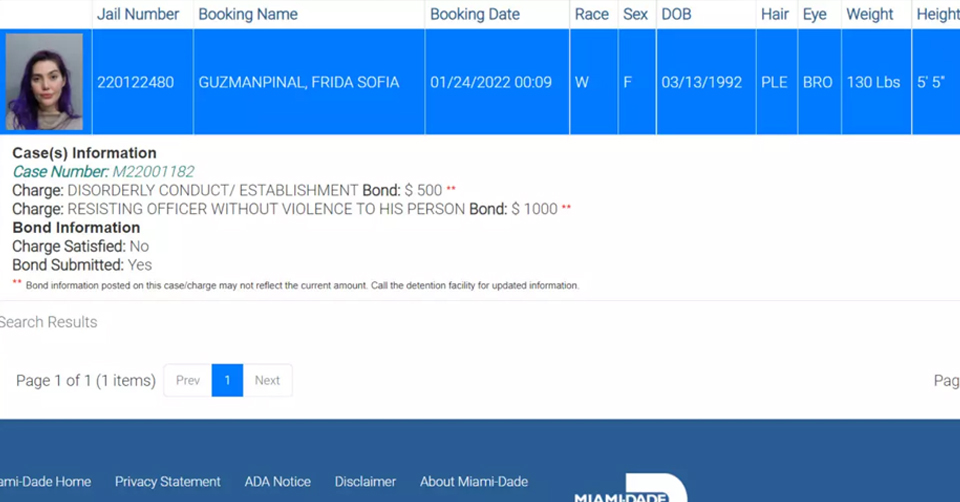Open the Privacy Statement footer link
The width and height of the screenshot is (960, 502).
coord(167,481)
